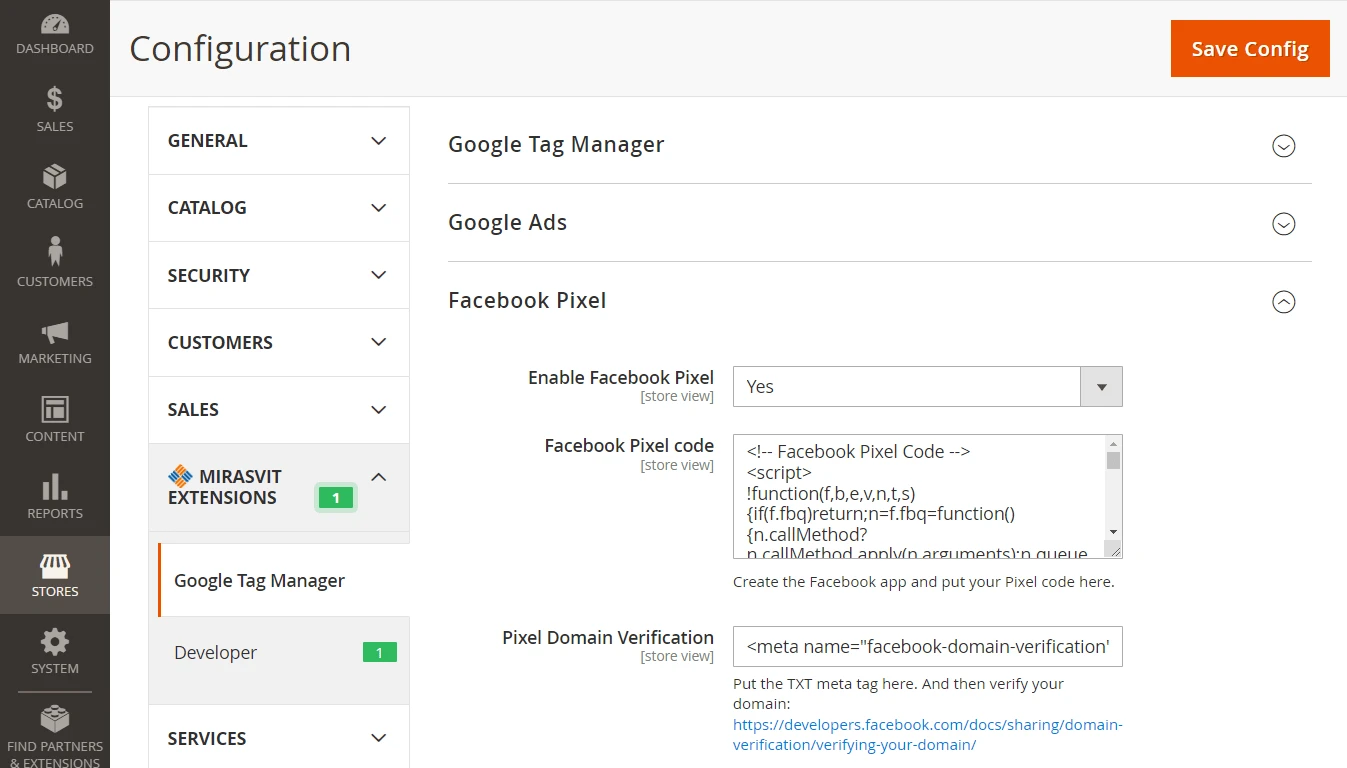
Task: Go to Sales dollar icon in sidebar
Action: (55, 99)
